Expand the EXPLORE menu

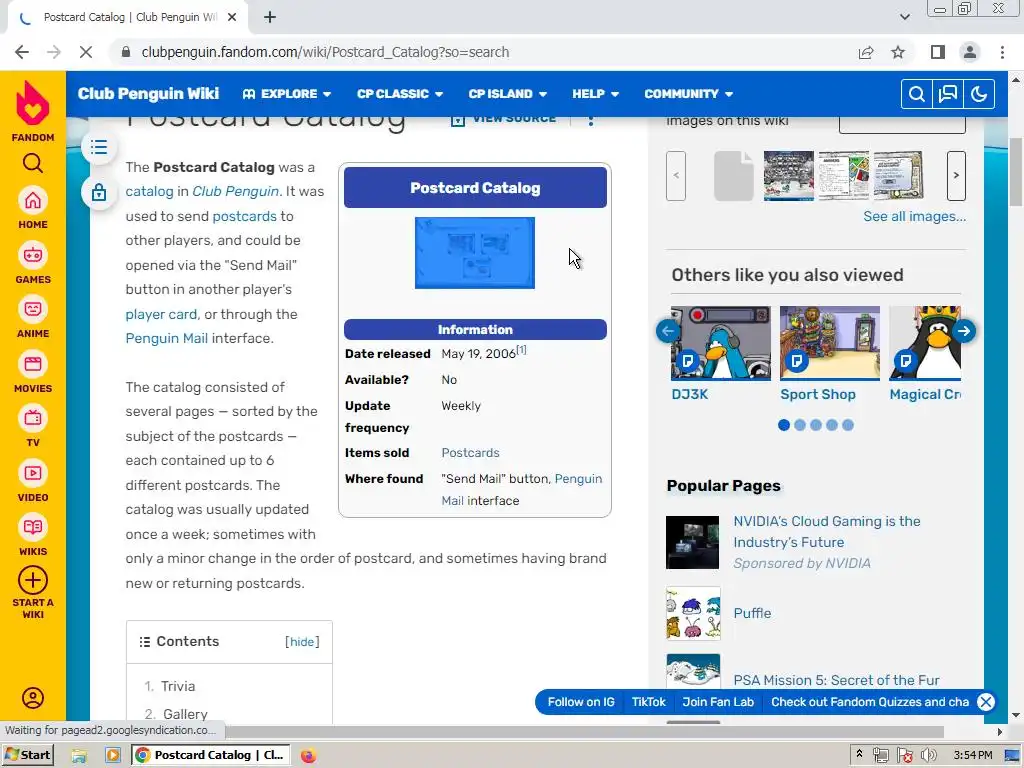tap(287, 94)
